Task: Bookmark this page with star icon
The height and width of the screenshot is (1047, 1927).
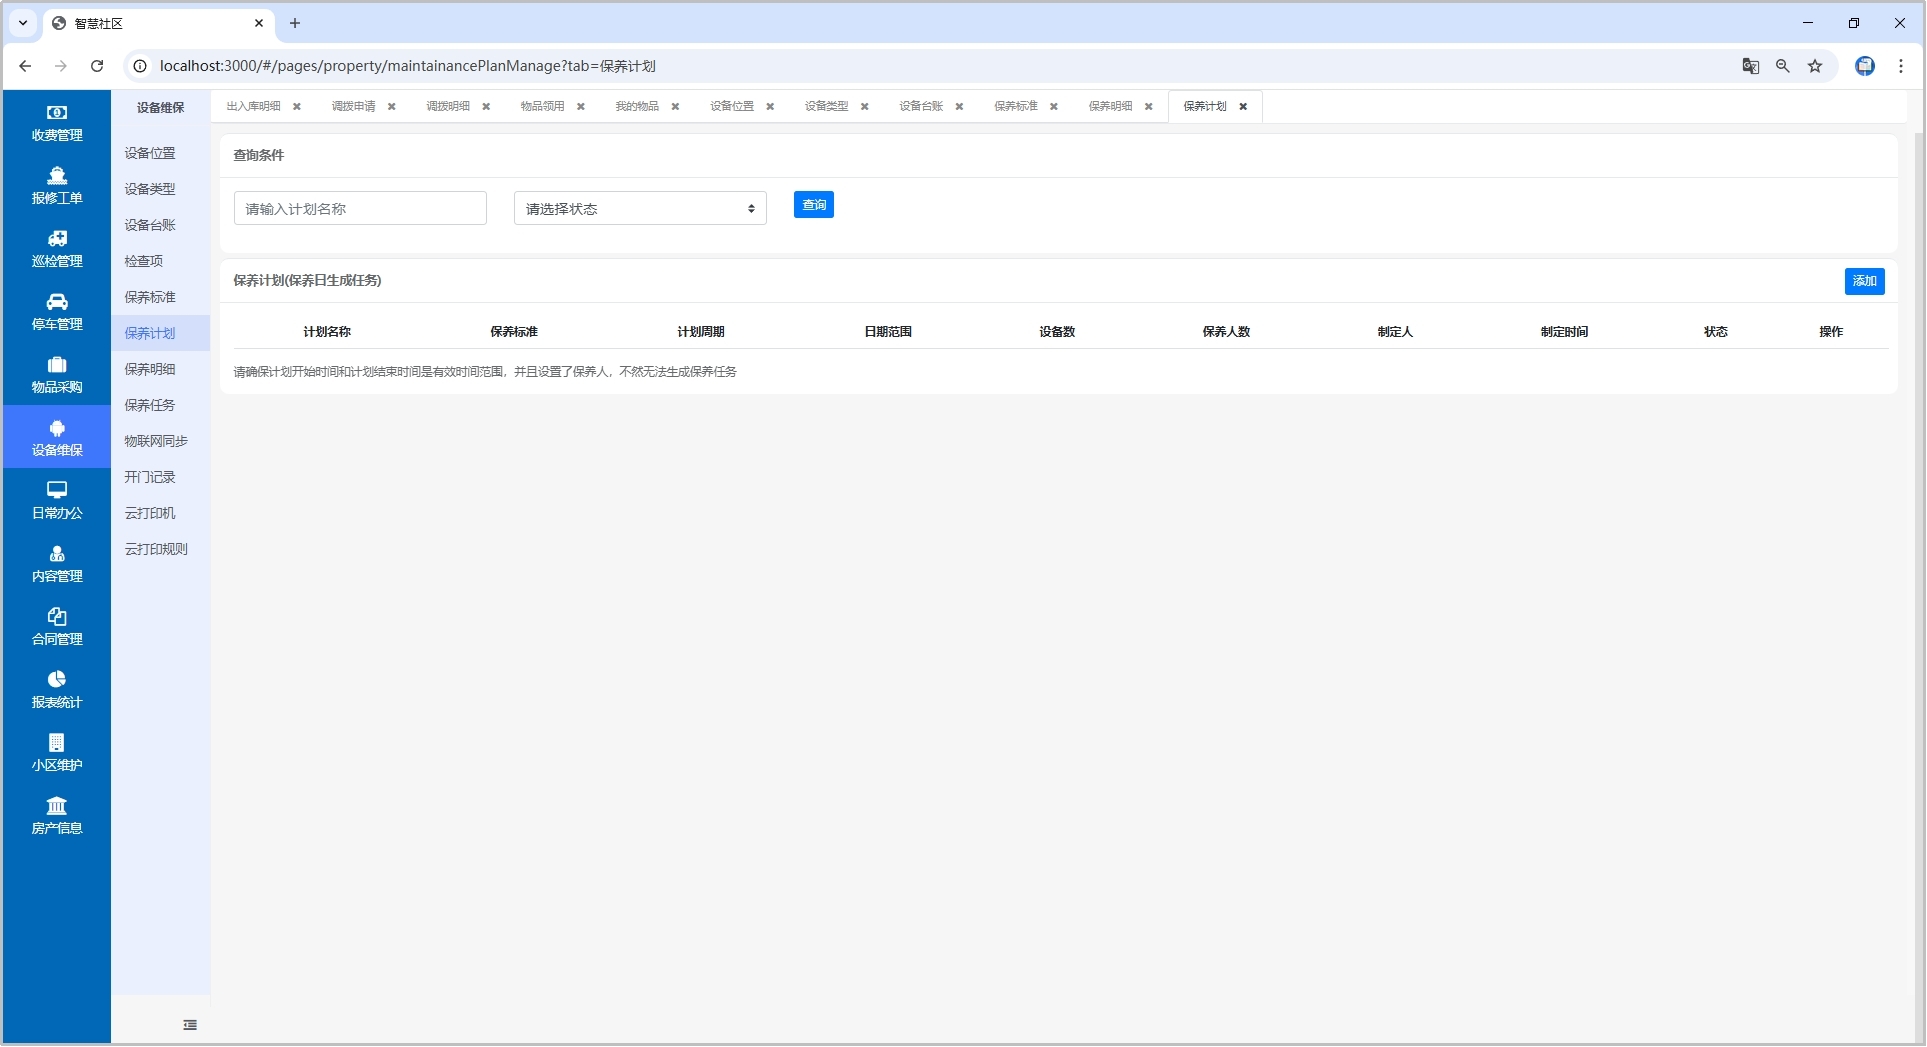Action: 1815,66
